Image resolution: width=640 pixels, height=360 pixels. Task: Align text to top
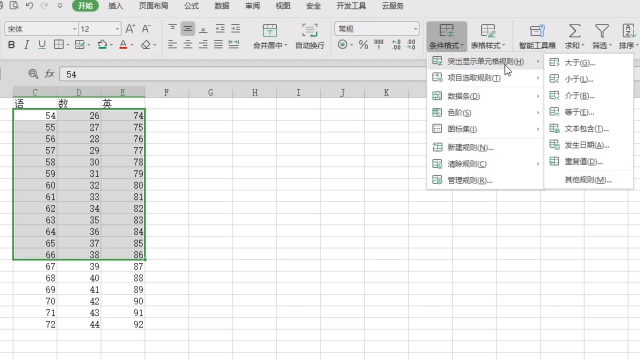(172, 28)
